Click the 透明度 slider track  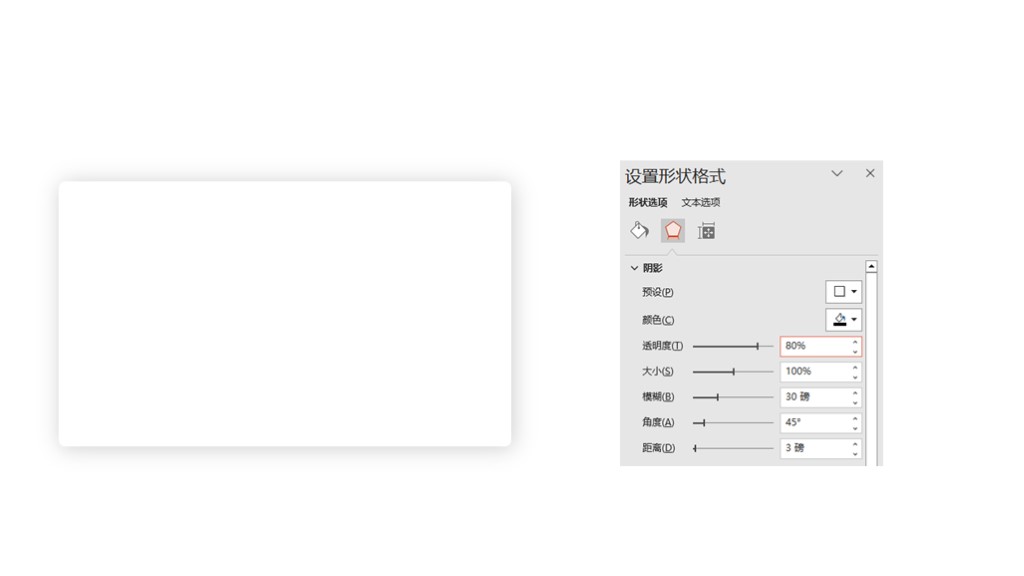[x=733, y=346]
